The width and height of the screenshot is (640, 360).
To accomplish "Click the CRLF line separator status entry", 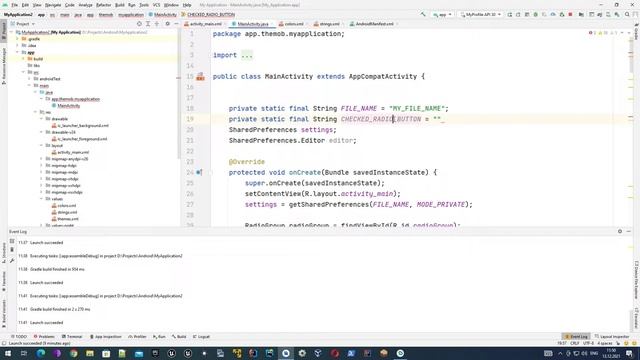I will point(575,344).
